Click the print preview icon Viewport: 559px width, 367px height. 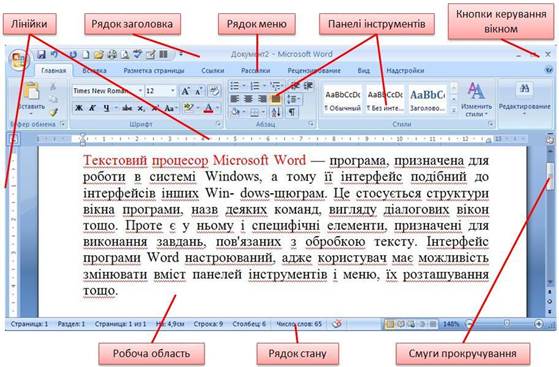point(125,55)
